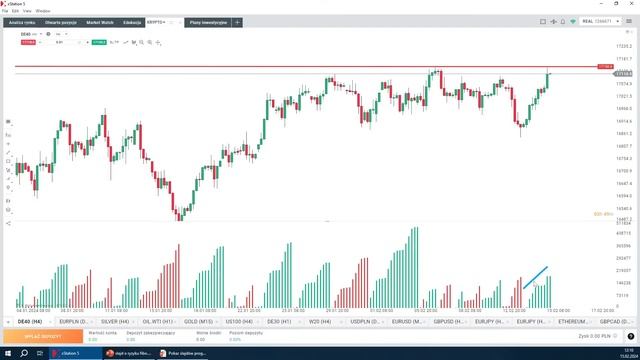Select the trend line drawing tool in sidebar
The width and height of the screenshot is (640, 360).
point(8,153)
